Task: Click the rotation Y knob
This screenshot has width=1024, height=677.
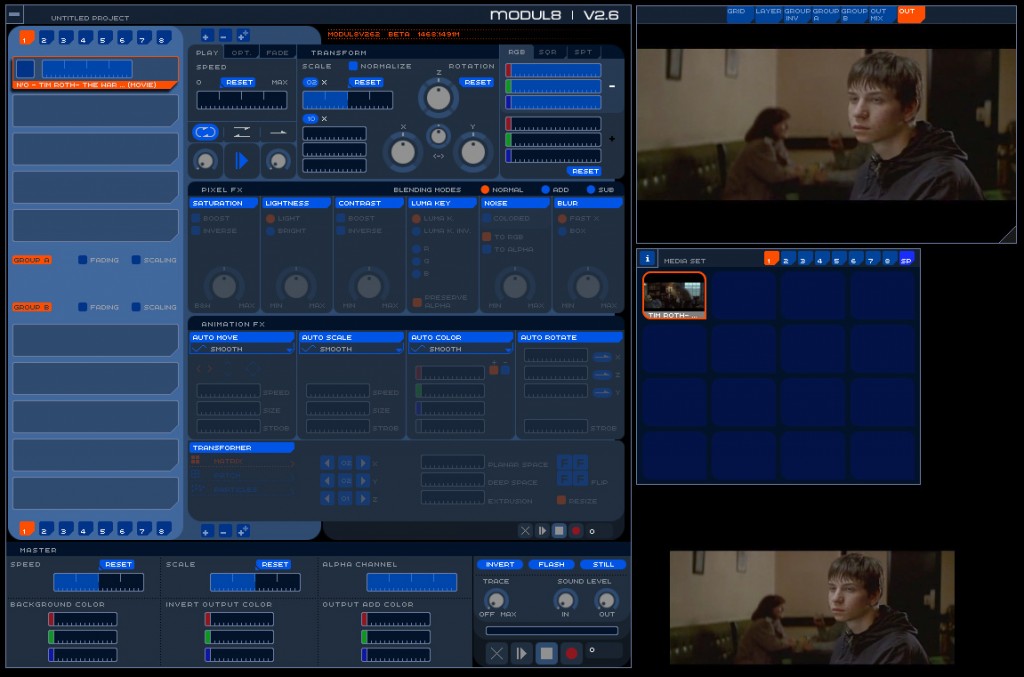Action: tap(473, 152)
